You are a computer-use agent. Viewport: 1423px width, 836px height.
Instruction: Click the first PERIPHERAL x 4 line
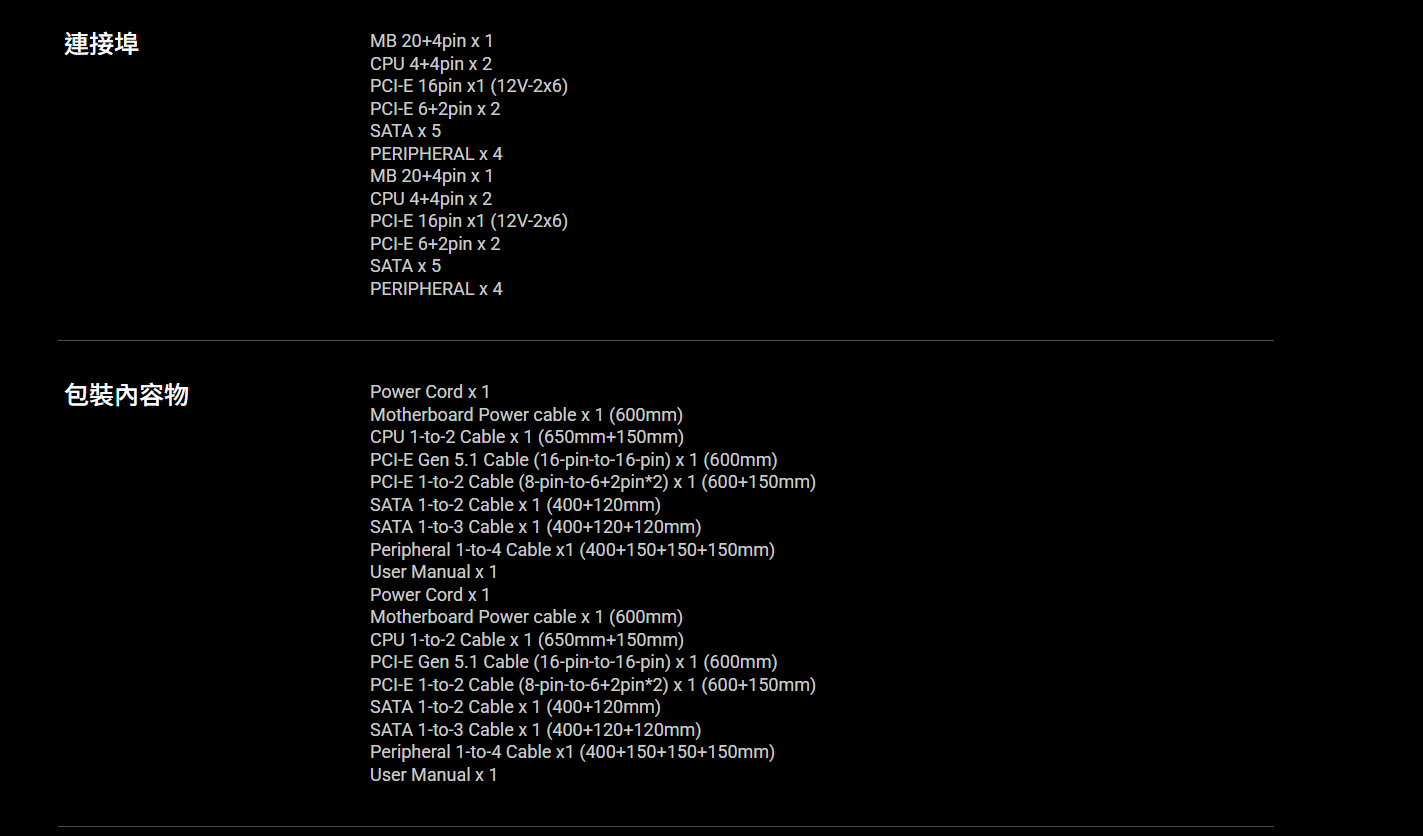pos(436,154)
